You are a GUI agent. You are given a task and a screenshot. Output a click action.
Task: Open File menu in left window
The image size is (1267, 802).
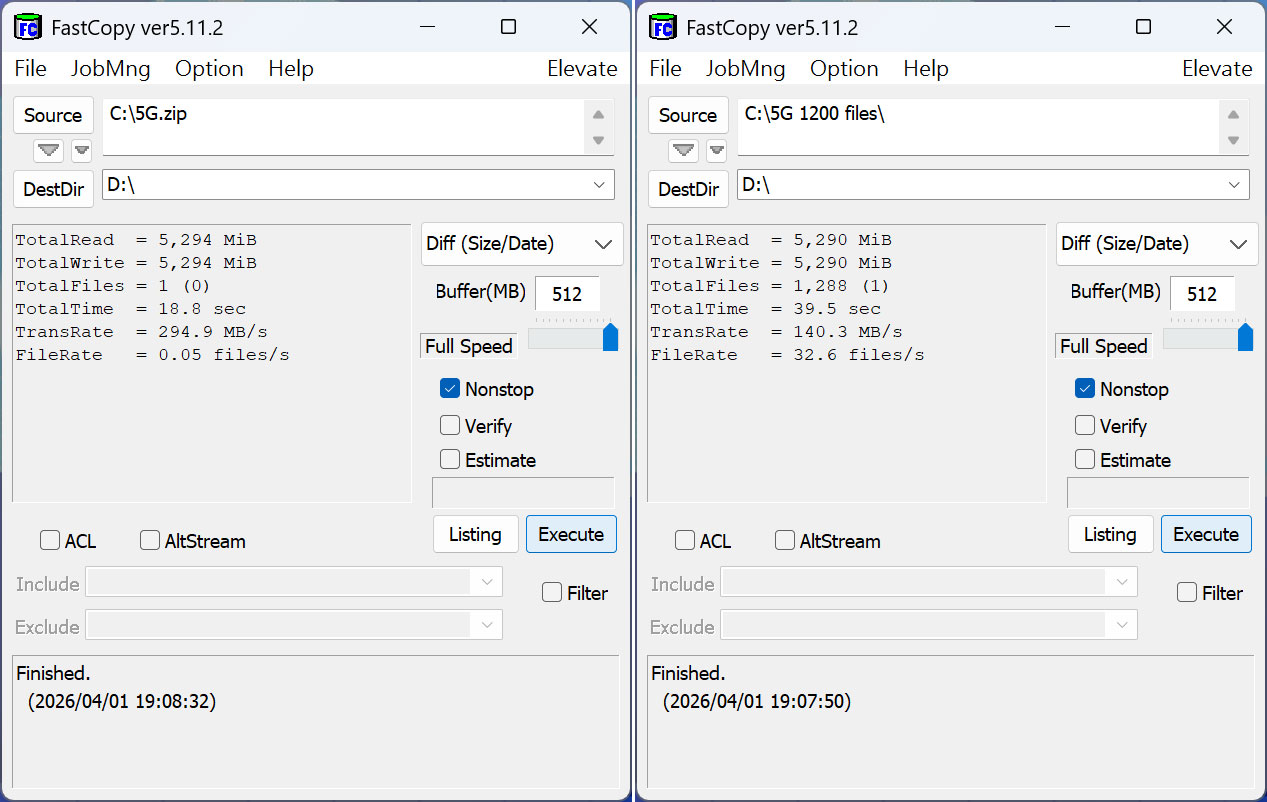(x=31, y=69)
